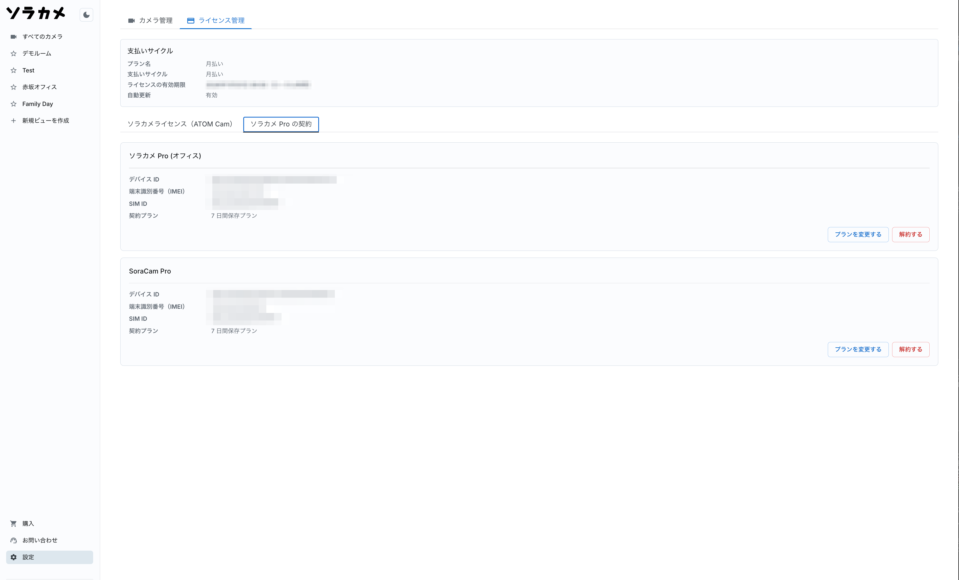
Task: Click the デバイス ID label in SoraCam Pro card
Action: 144,294
